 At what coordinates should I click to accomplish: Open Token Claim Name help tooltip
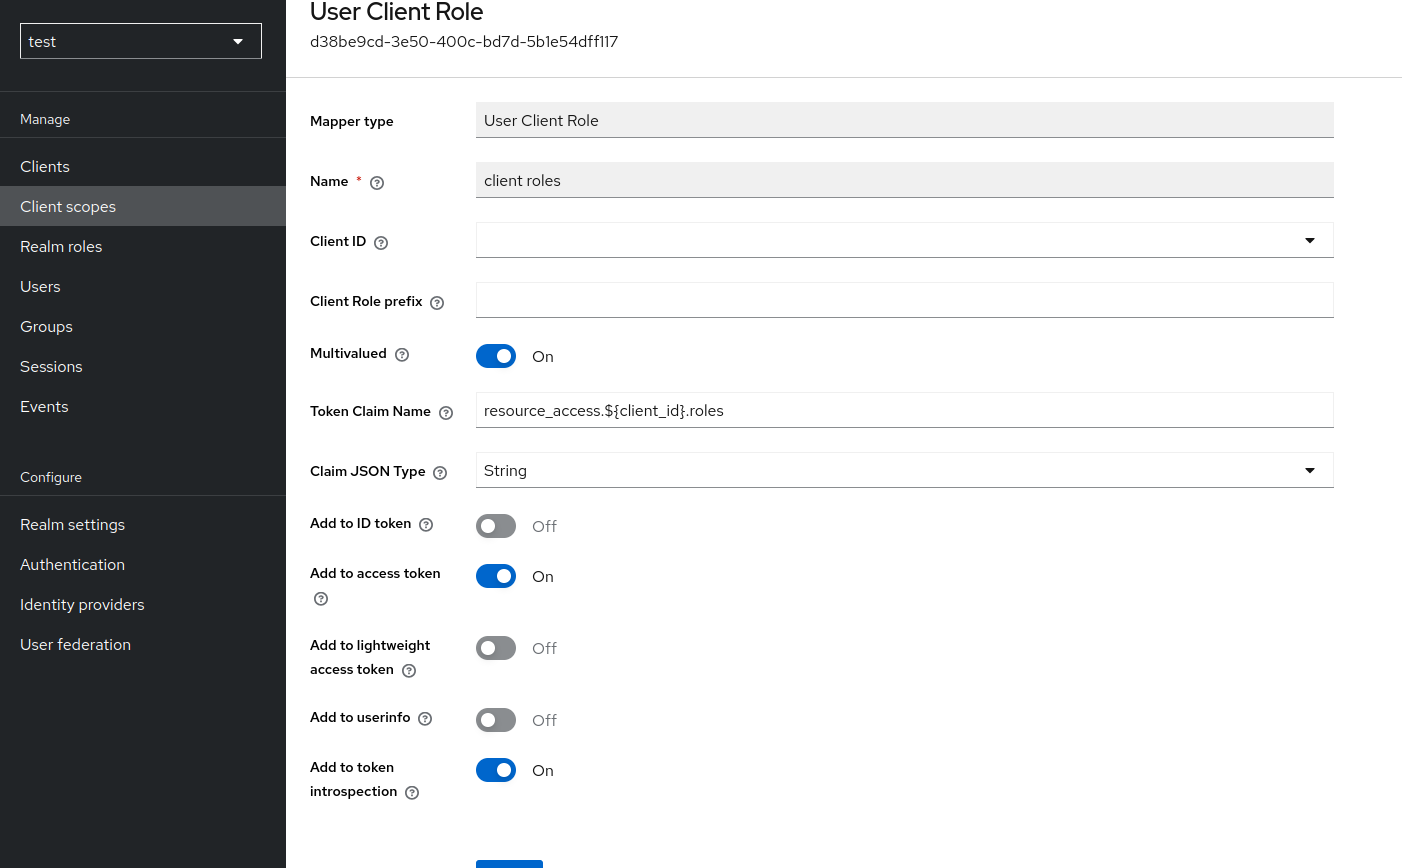(445, 412)
